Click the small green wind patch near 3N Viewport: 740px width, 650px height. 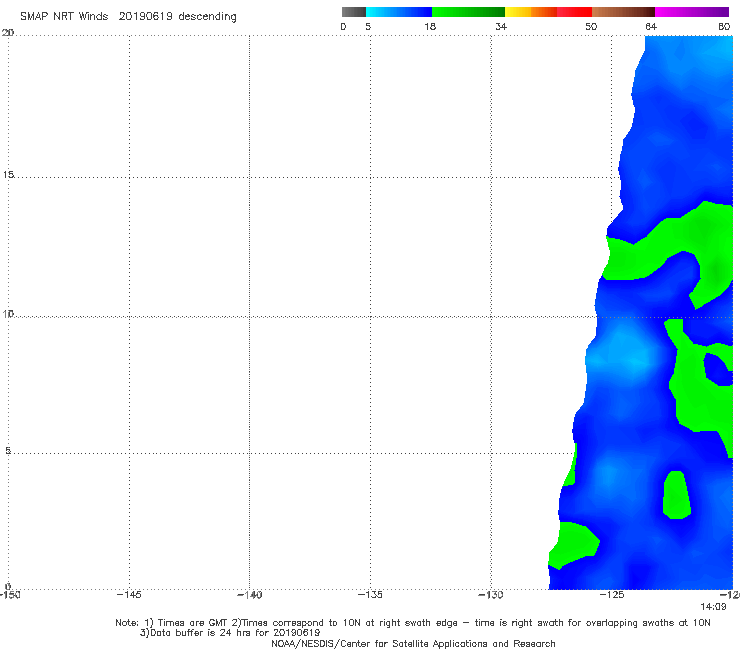coord(676,495)
